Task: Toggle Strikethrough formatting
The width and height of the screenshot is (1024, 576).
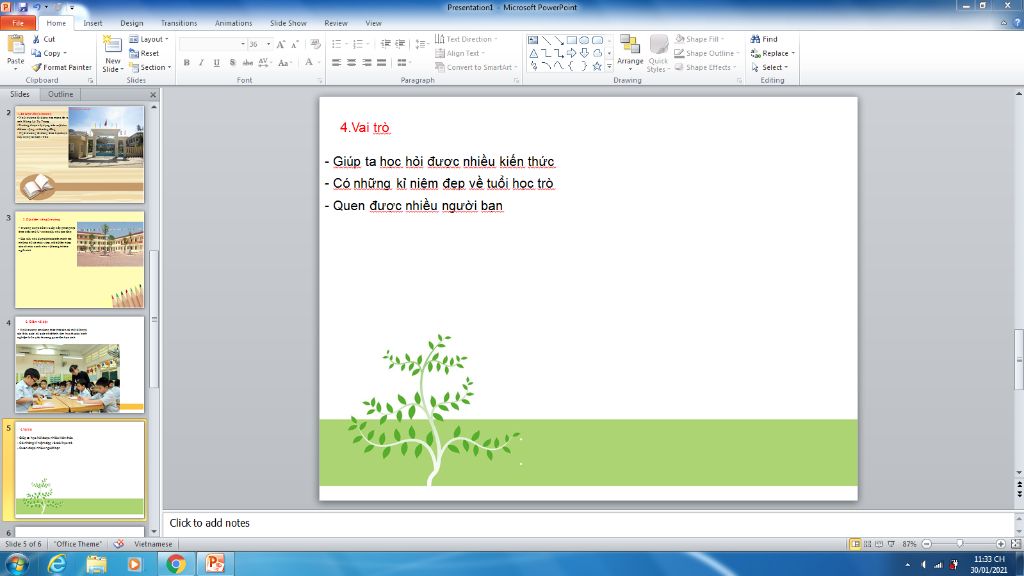Action: (248, 63)
